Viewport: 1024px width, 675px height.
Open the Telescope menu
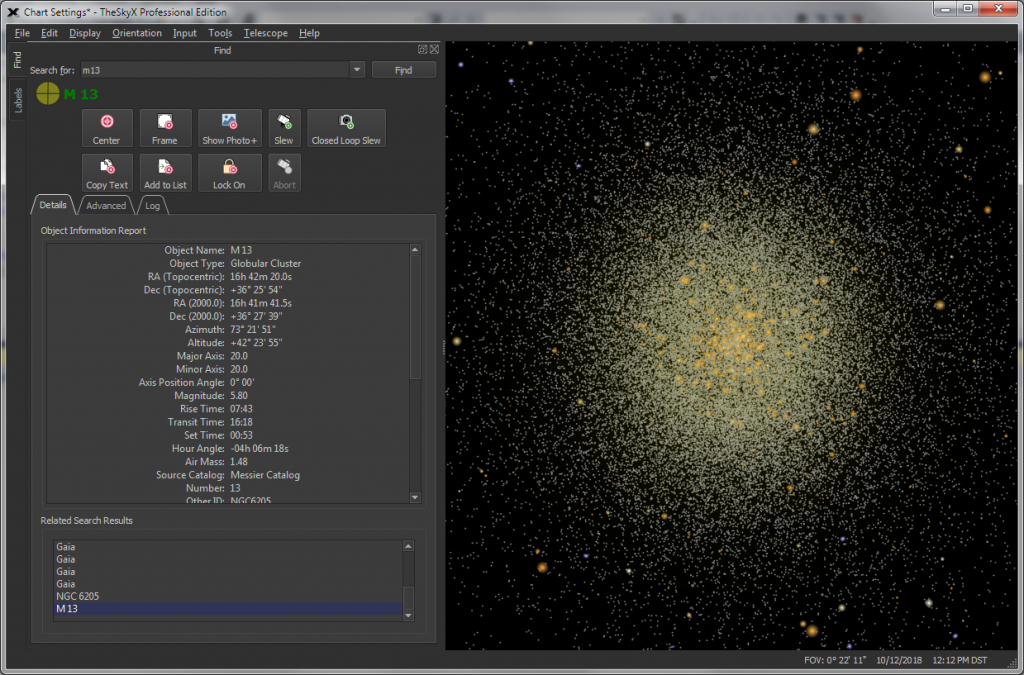click(x=265, y=32)
